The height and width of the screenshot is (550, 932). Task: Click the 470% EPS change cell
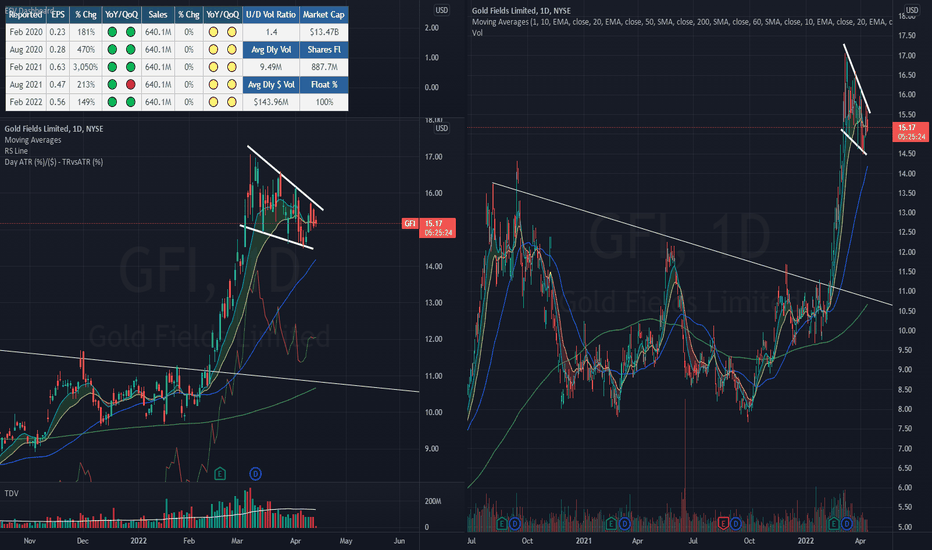86,49
